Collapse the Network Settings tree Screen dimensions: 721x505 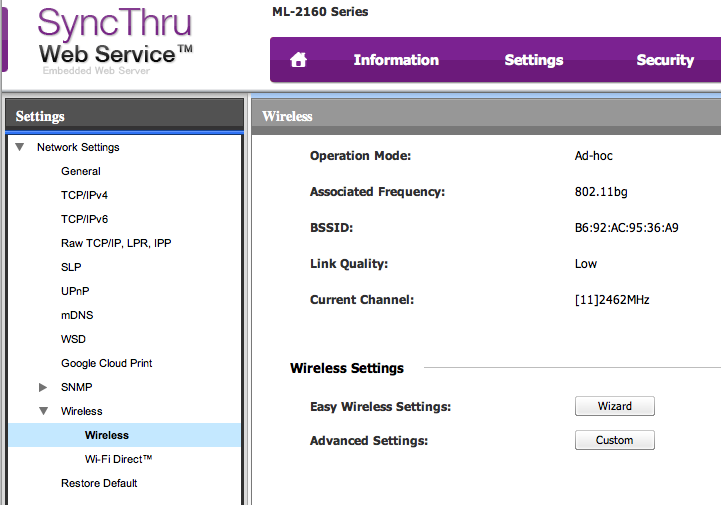(19, 147)
